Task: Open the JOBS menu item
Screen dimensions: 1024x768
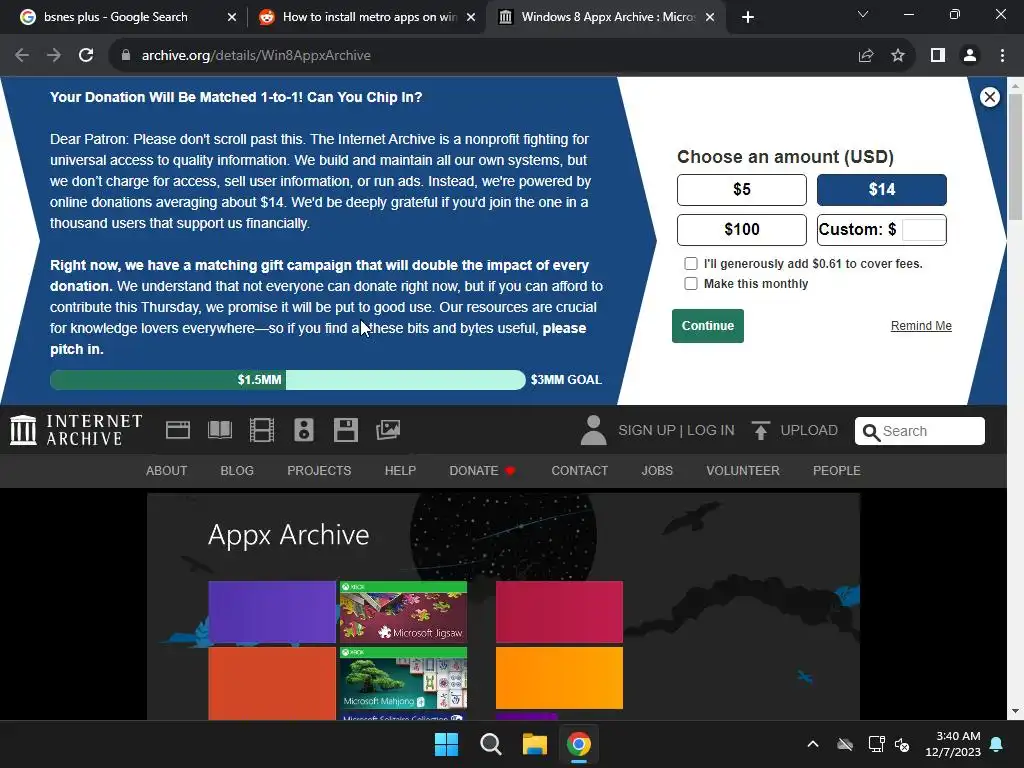Action: [x=657, y=471]
